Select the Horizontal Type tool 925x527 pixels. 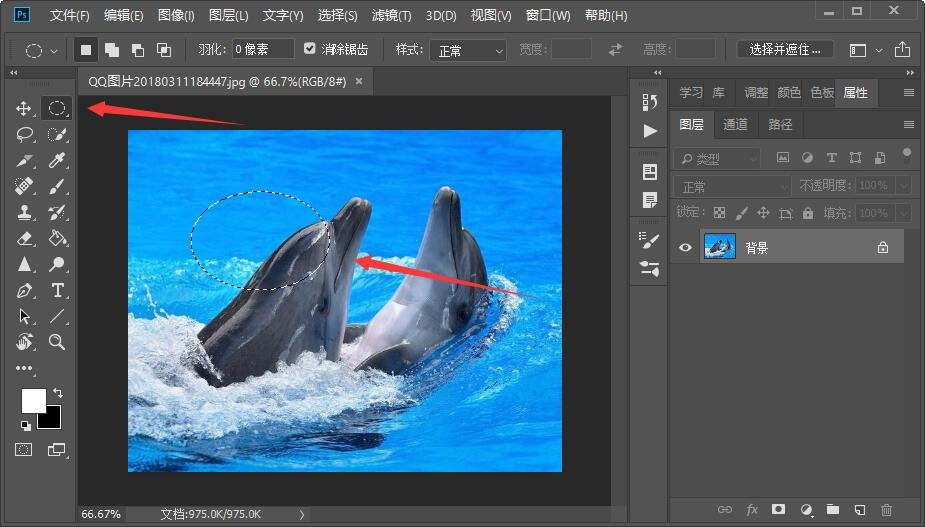click(x=58, y=290)
